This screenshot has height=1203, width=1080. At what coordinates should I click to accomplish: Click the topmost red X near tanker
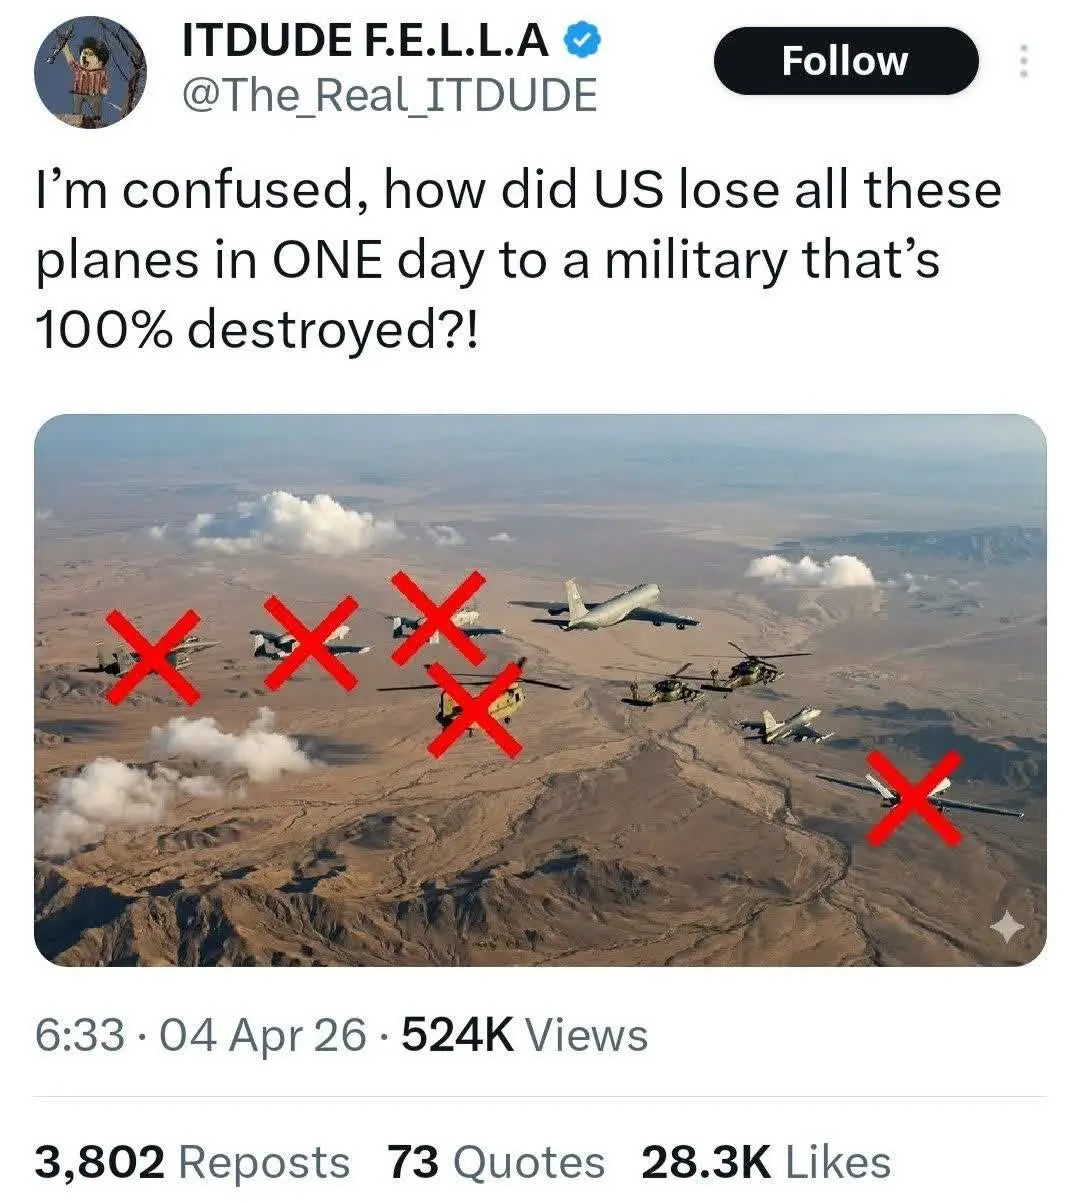[x=437, y=617]
